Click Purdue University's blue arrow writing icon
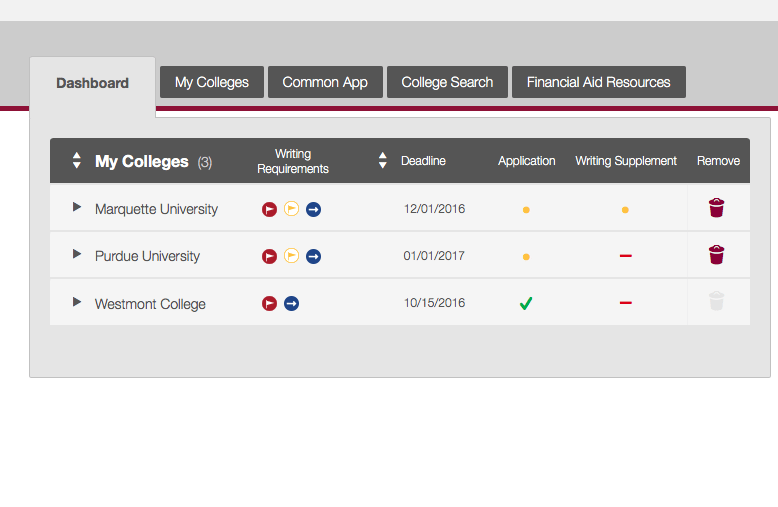This screenshot has height=507, width=778. (313, 256)
